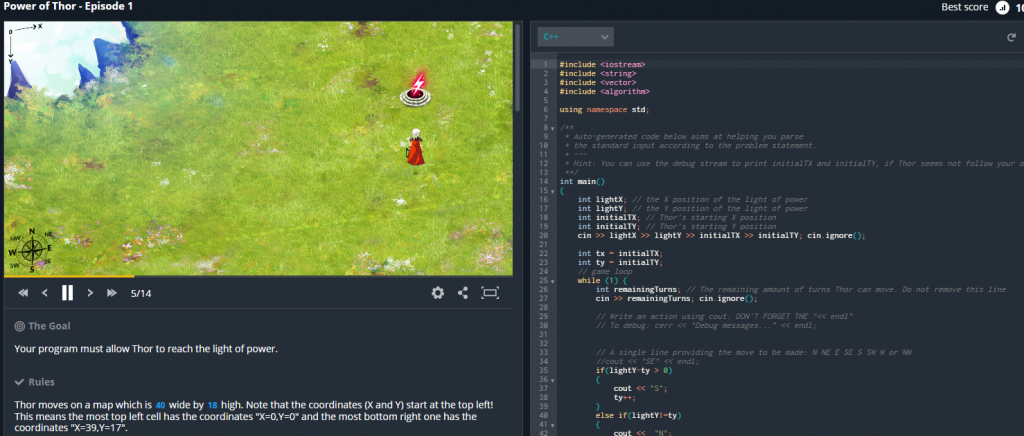Click line number 1 in editor gutter
This screenshot has height=436, width=1024.
click(545, 65)
